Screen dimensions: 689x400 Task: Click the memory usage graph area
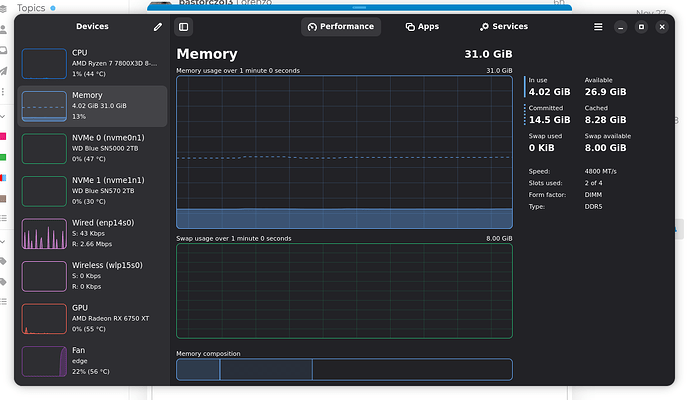pyautogui.click(x=344, y=152)
